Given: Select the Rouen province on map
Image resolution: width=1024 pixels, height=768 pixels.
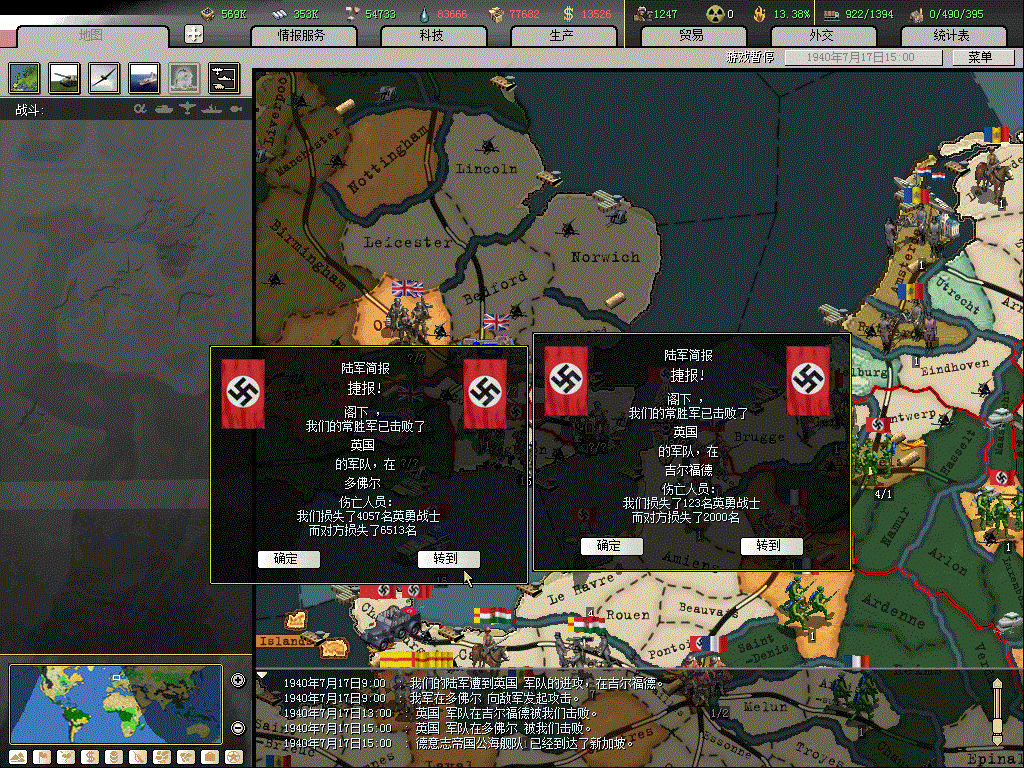Looking at the screenshot, I should [628, 615].
